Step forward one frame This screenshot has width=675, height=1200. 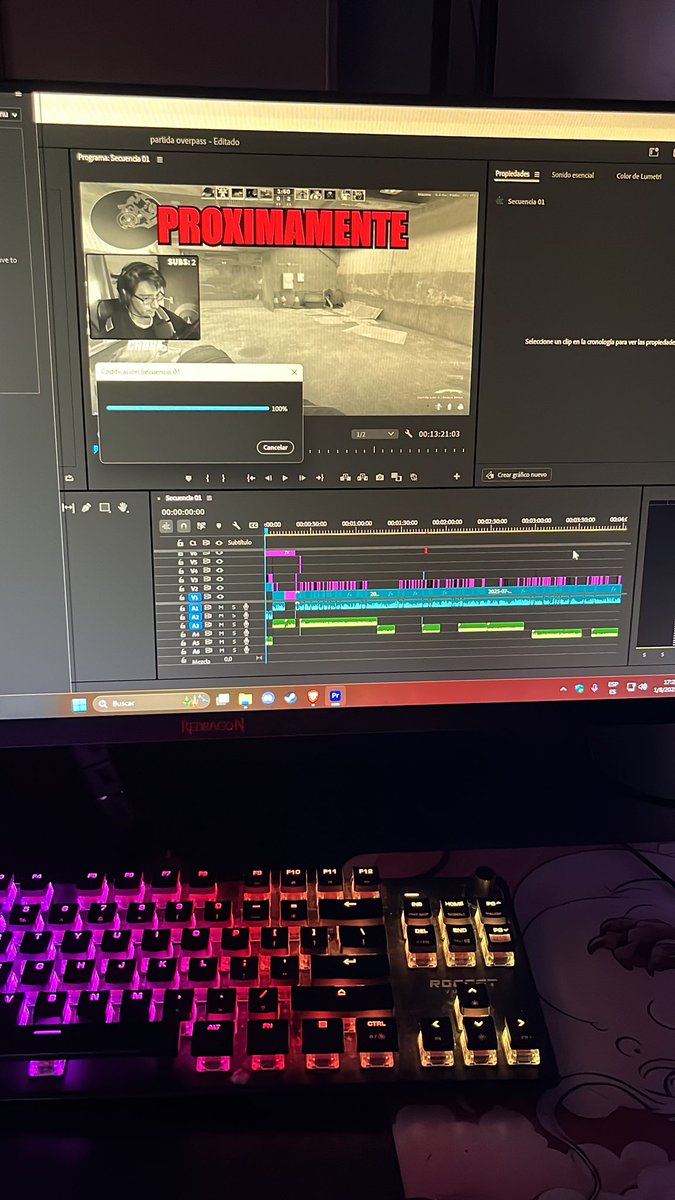(302, 478)
